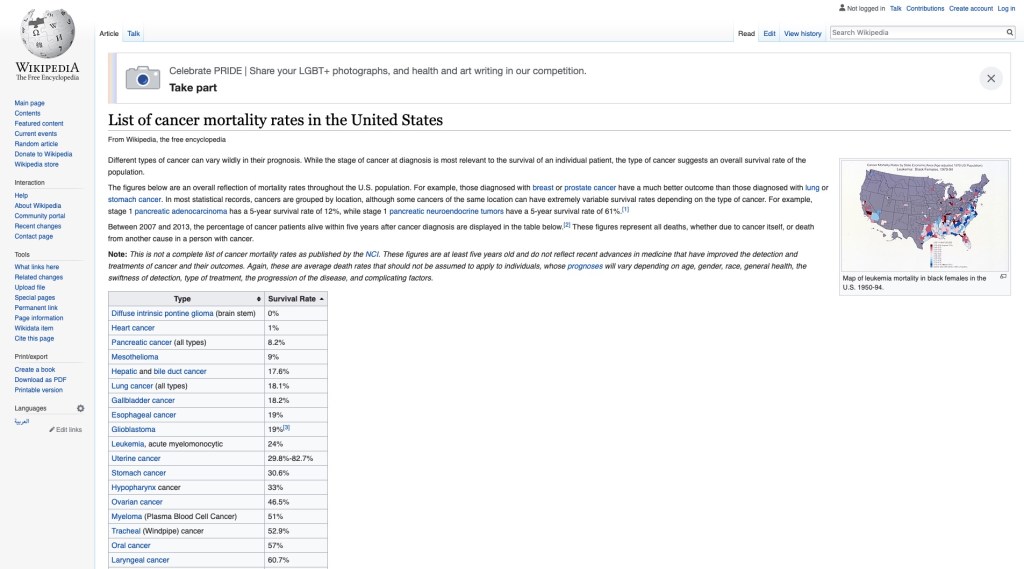
Task: Switch to the Talk tab
Action: click(x=133, y=34)
